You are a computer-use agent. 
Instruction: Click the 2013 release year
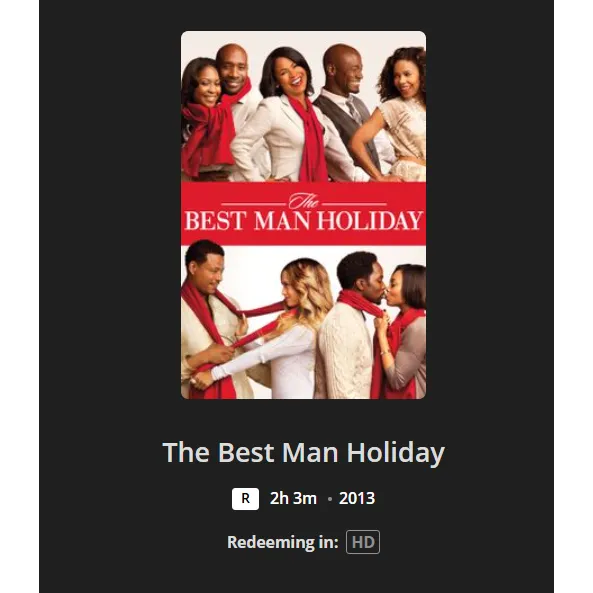coord(357,498)
